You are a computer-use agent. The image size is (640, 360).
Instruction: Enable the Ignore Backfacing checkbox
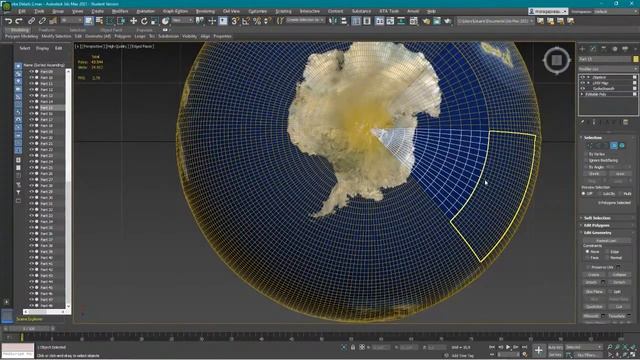[x=586, y=160]
